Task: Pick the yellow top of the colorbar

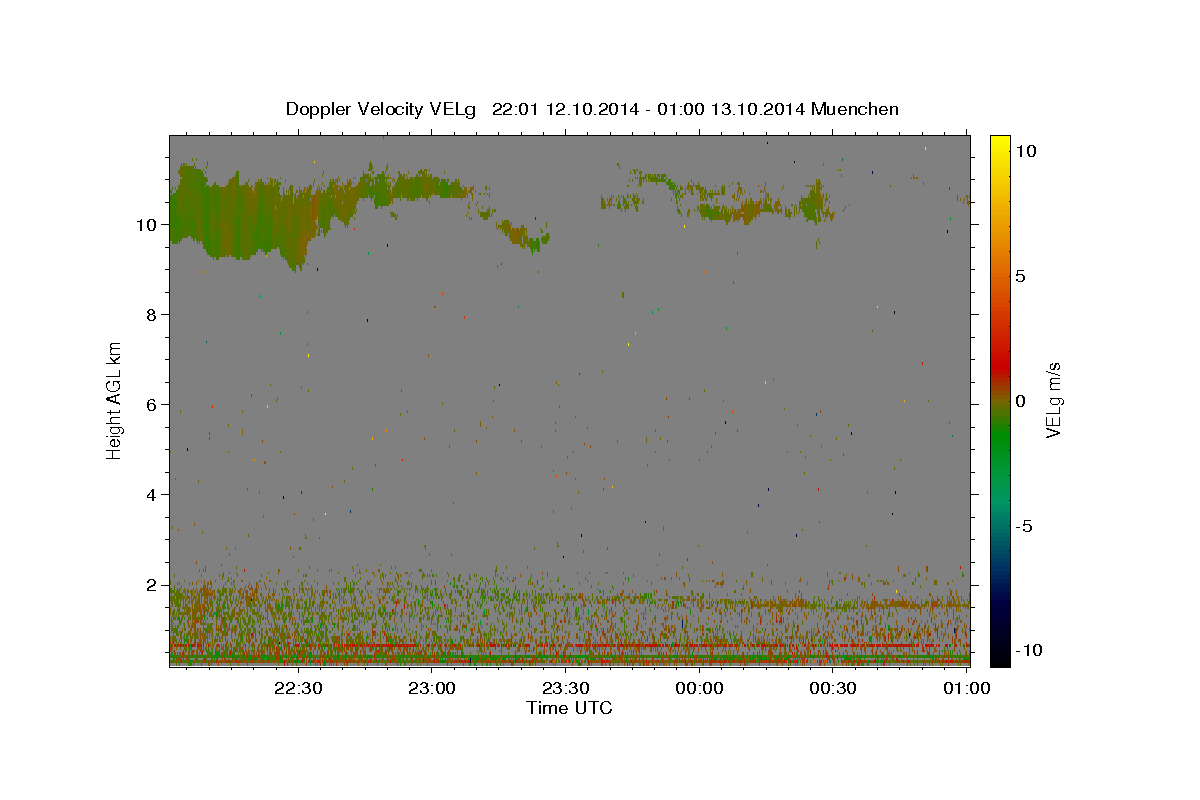Action: tap(1000, 142)
